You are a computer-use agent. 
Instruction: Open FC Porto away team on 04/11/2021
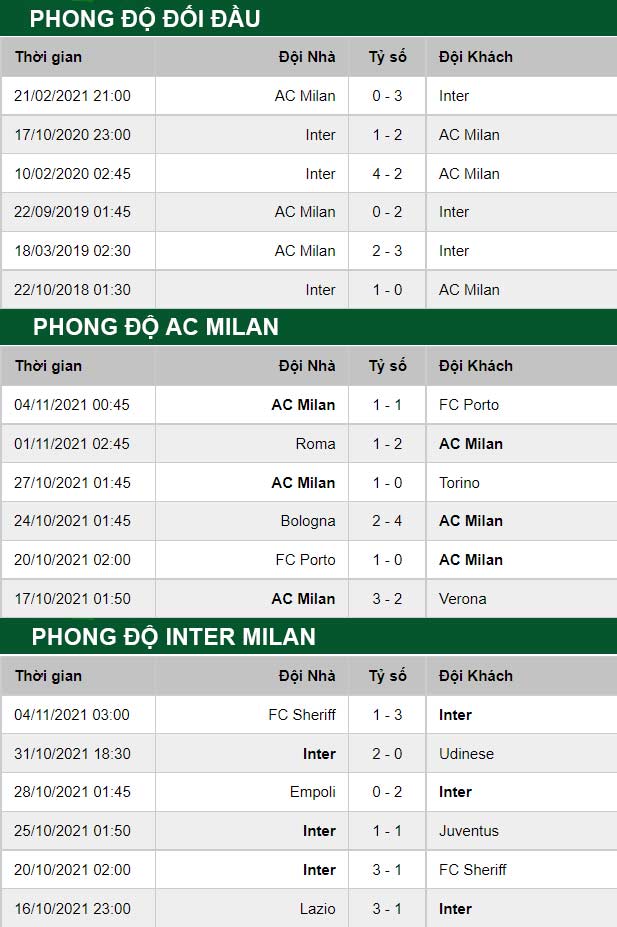coord(468,405)
